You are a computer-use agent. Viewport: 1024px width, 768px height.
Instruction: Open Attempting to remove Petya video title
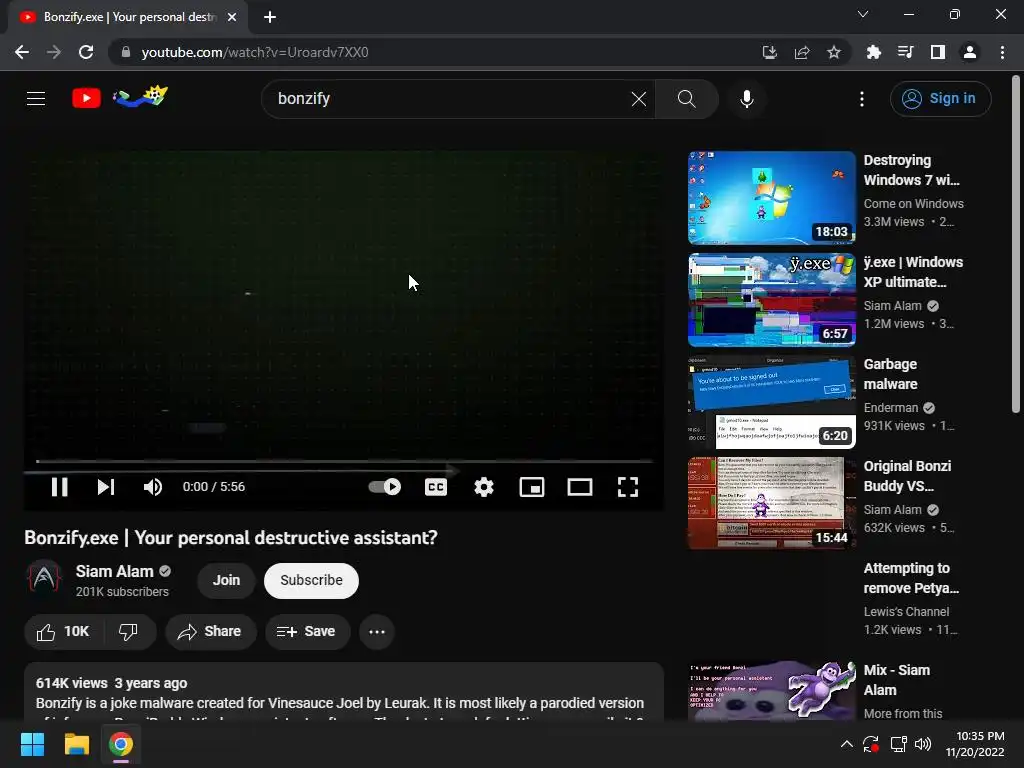tap(911, 578)
